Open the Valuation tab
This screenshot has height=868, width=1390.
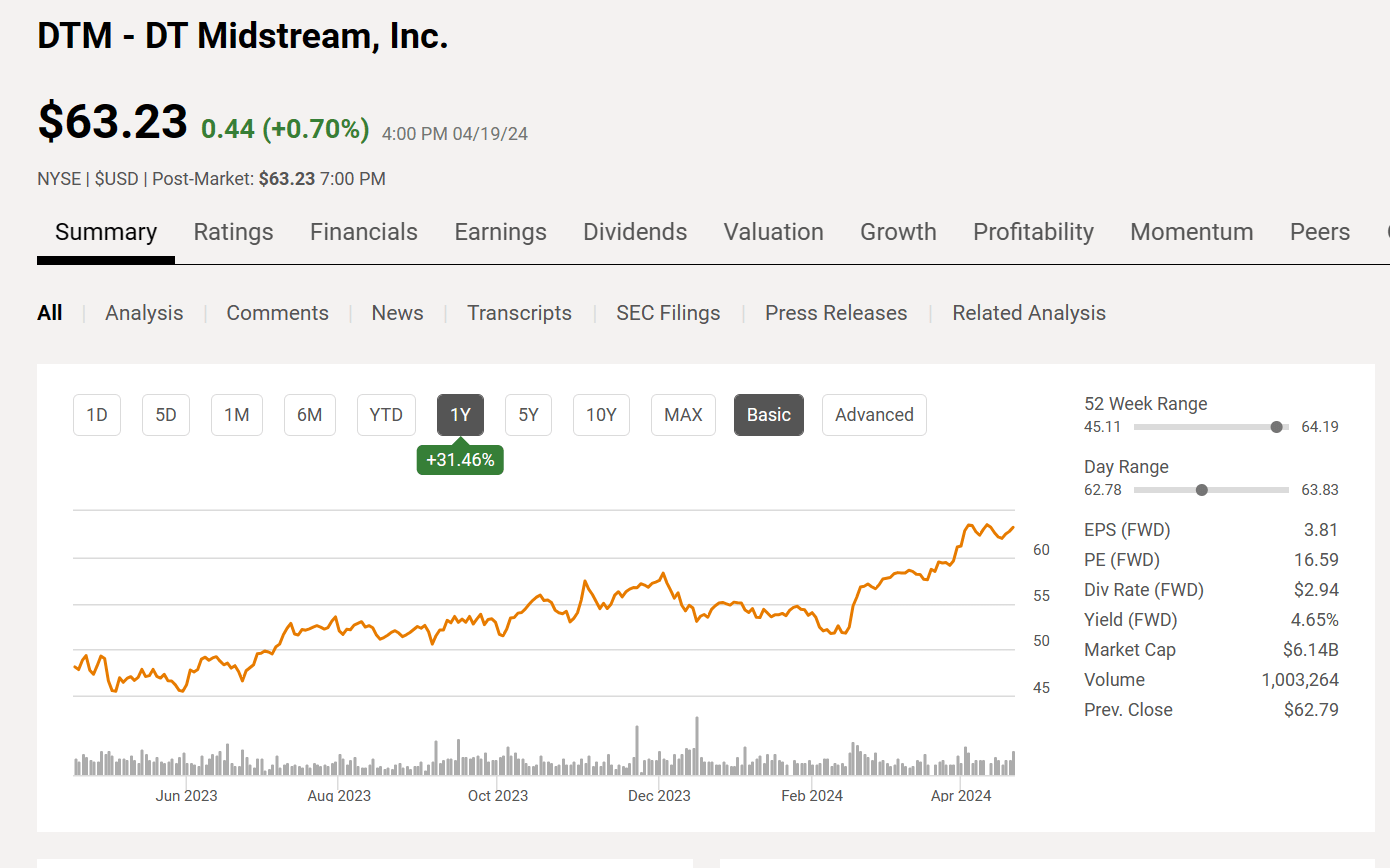click(x=773, y=231)
